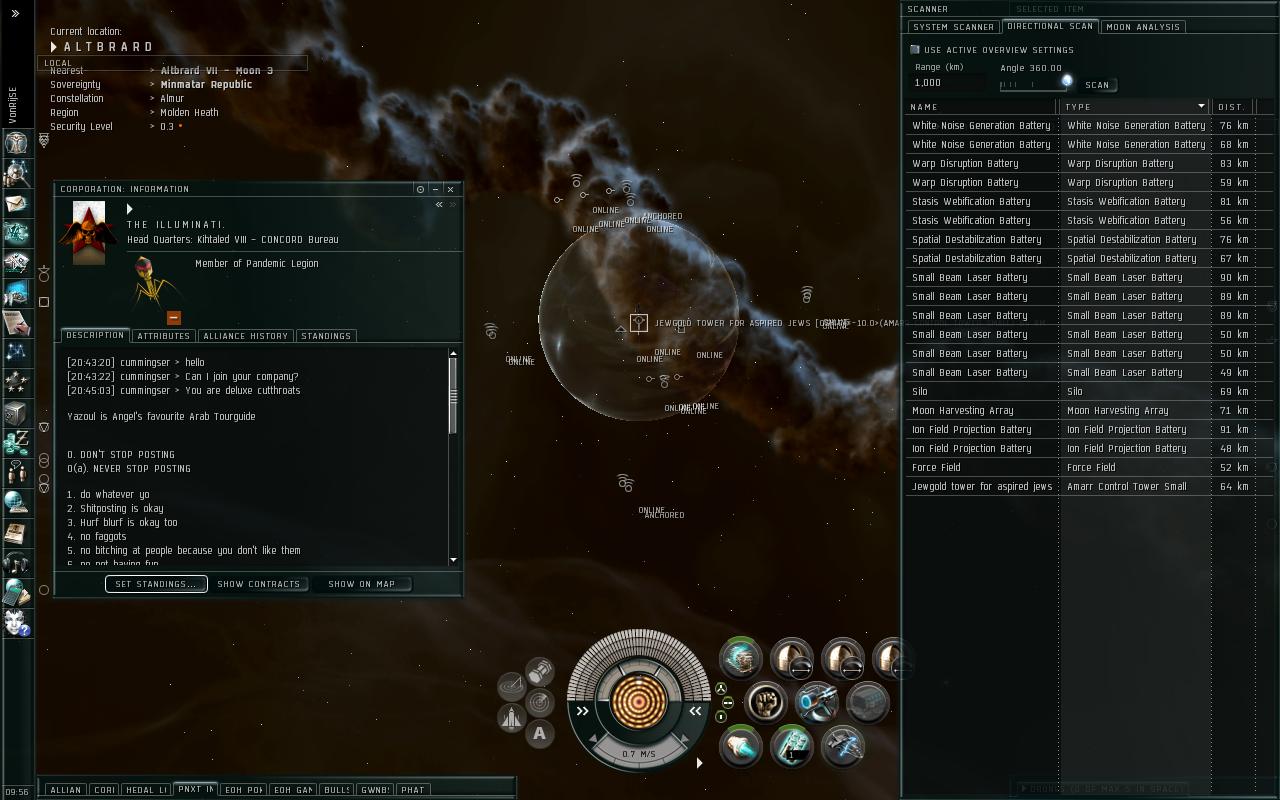
Task: Select the HEDAL LI chat tab
Action: pos(146,790)
